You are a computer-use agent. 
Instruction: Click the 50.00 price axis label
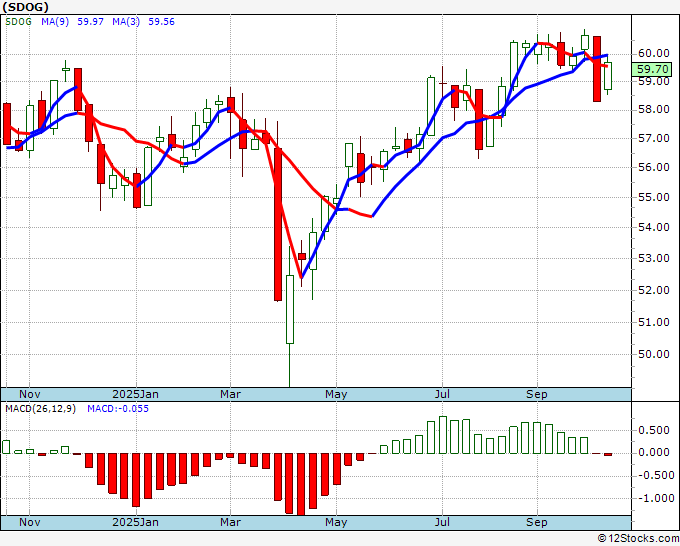[x=654, y=354]
